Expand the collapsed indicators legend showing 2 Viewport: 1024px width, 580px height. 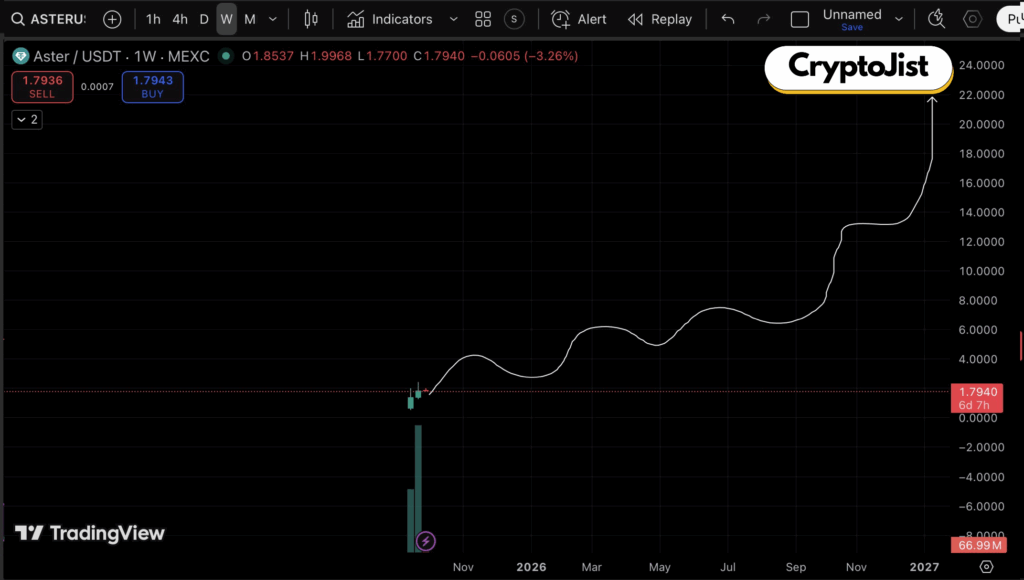[x=26, y=119]
